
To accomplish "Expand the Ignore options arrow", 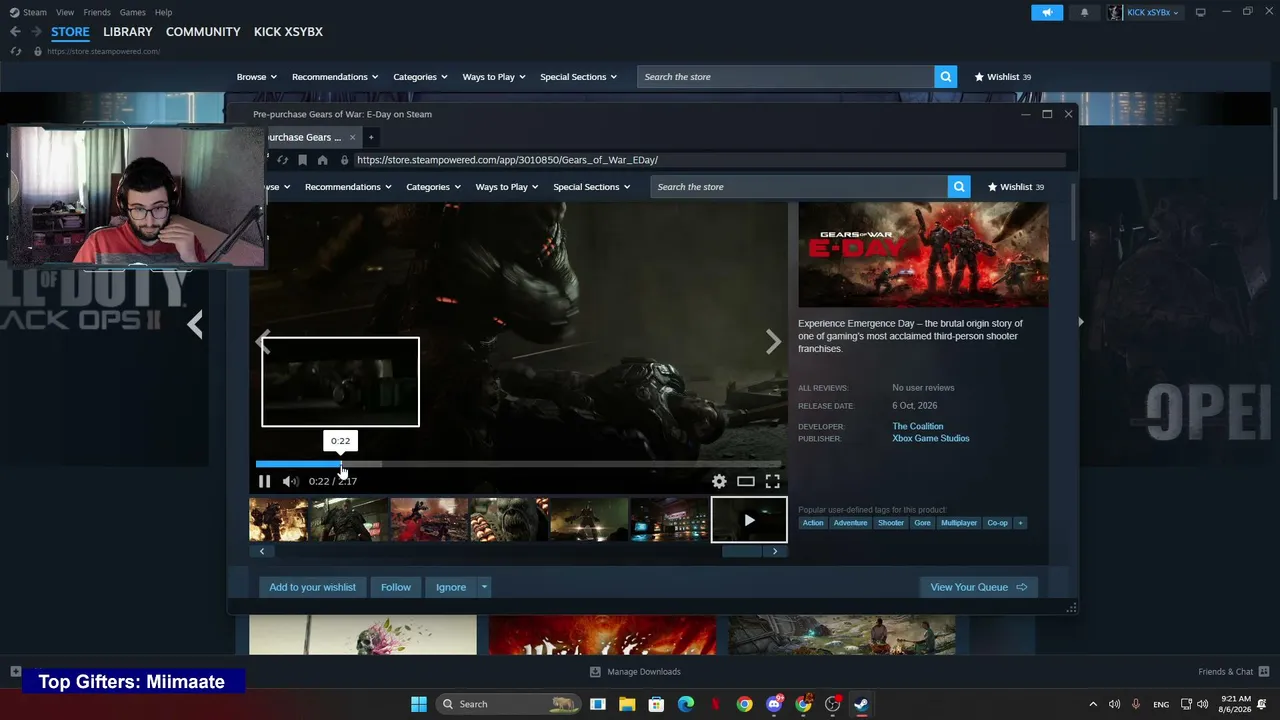I will pos(484,587).
